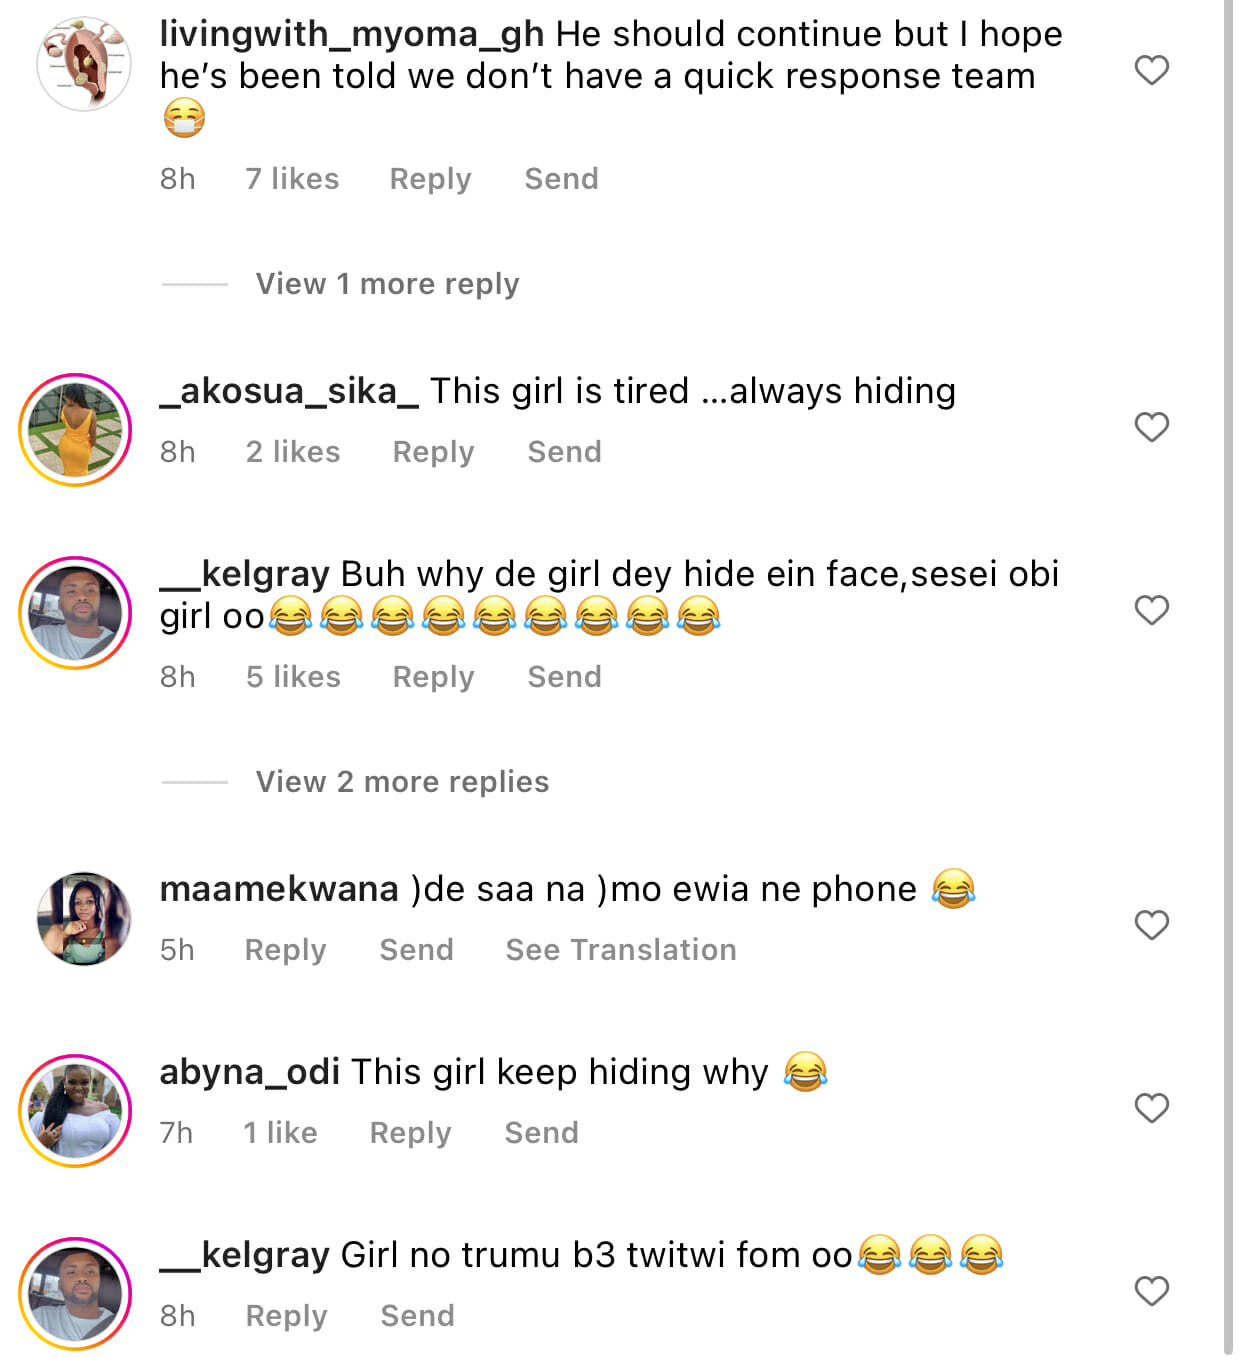Image resolution: width=1242 pixels, height=1359 pixels.
Task: Tap heart on abyna_odi's comment
Action: pos(1151,1108)
